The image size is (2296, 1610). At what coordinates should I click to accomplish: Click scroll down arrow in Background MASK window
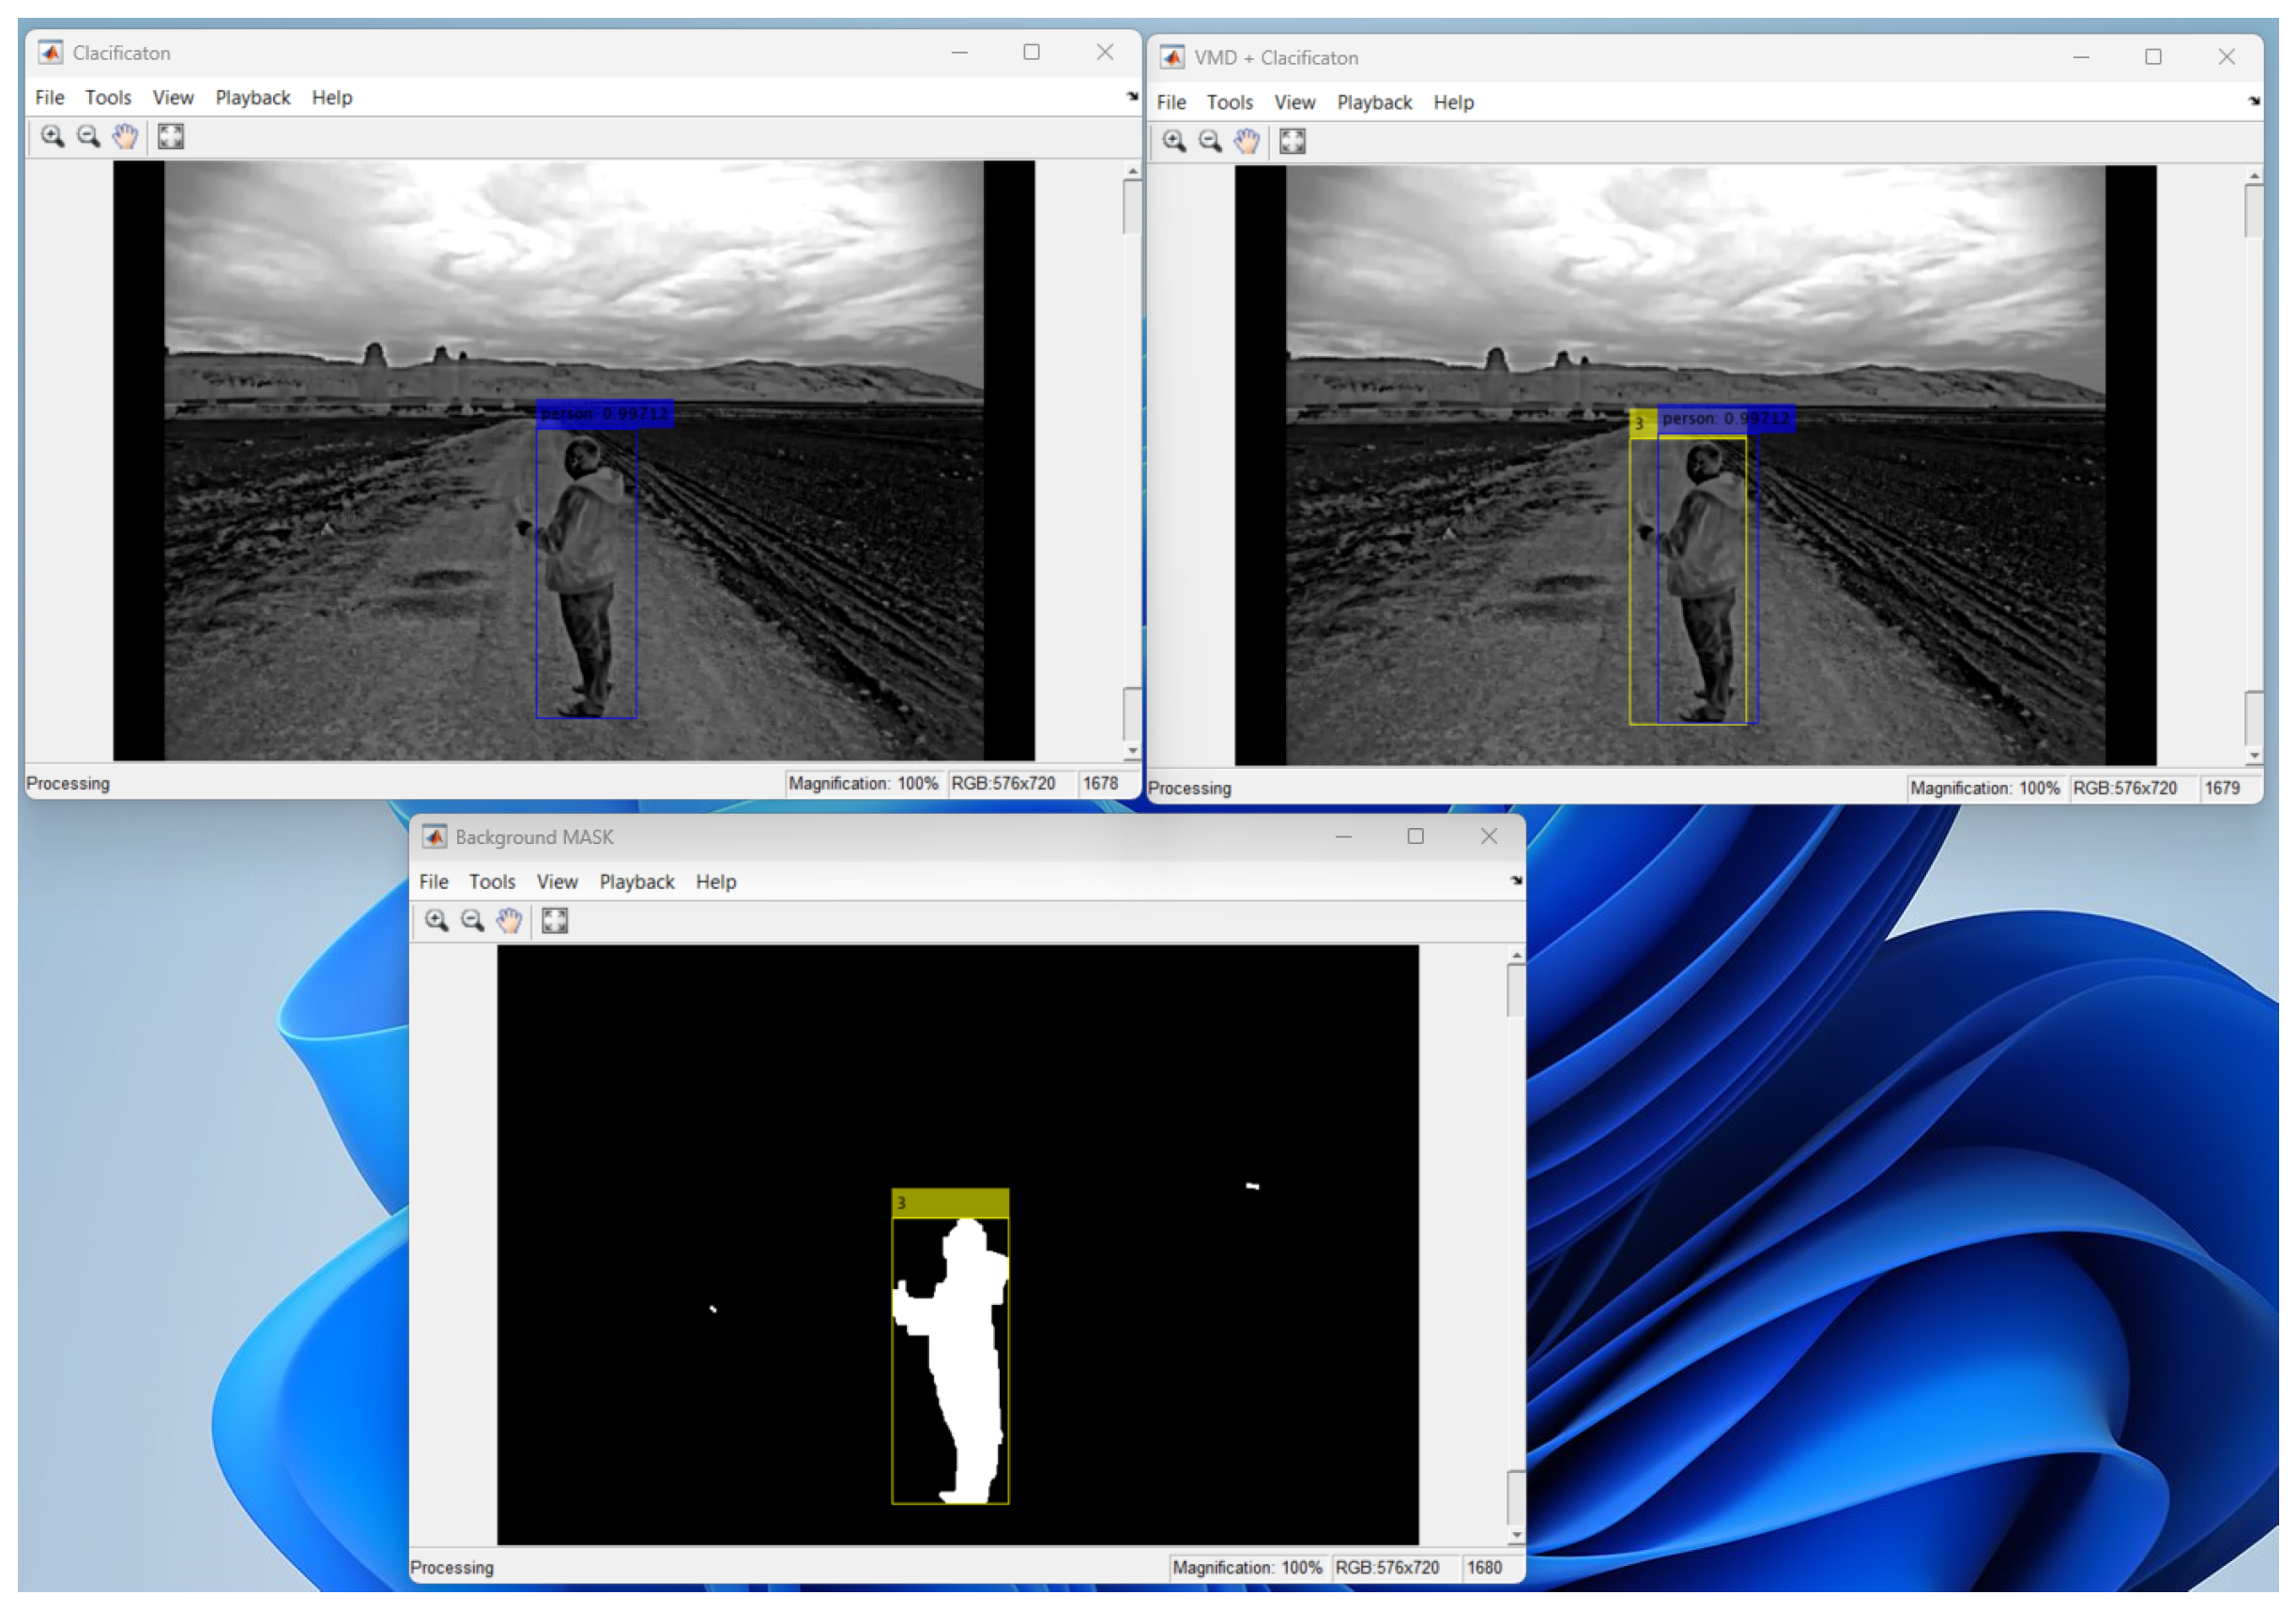pyautogui.click(x=1516, y=1534)
